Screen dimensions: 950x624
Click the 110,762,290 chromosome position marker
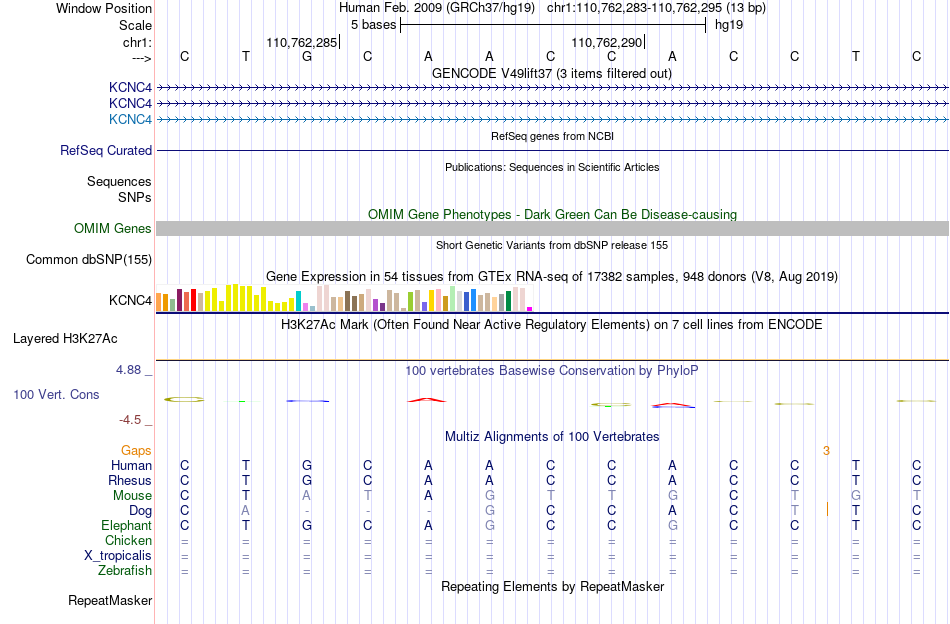(x=608, y=42)
